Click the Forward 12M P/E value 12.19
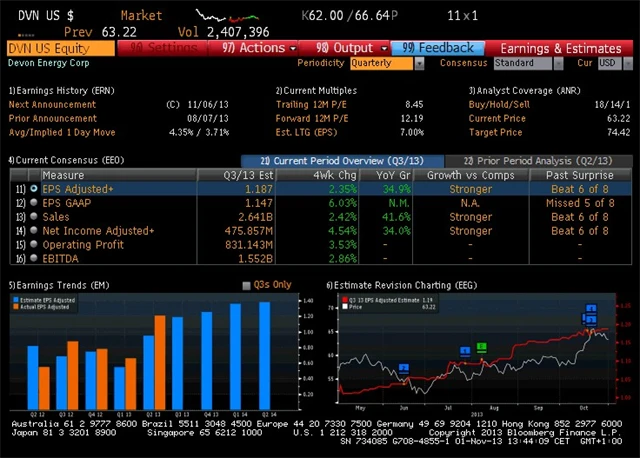Viewport: 640px width, 458px height. pyautogui.click(x=412, y=118)
